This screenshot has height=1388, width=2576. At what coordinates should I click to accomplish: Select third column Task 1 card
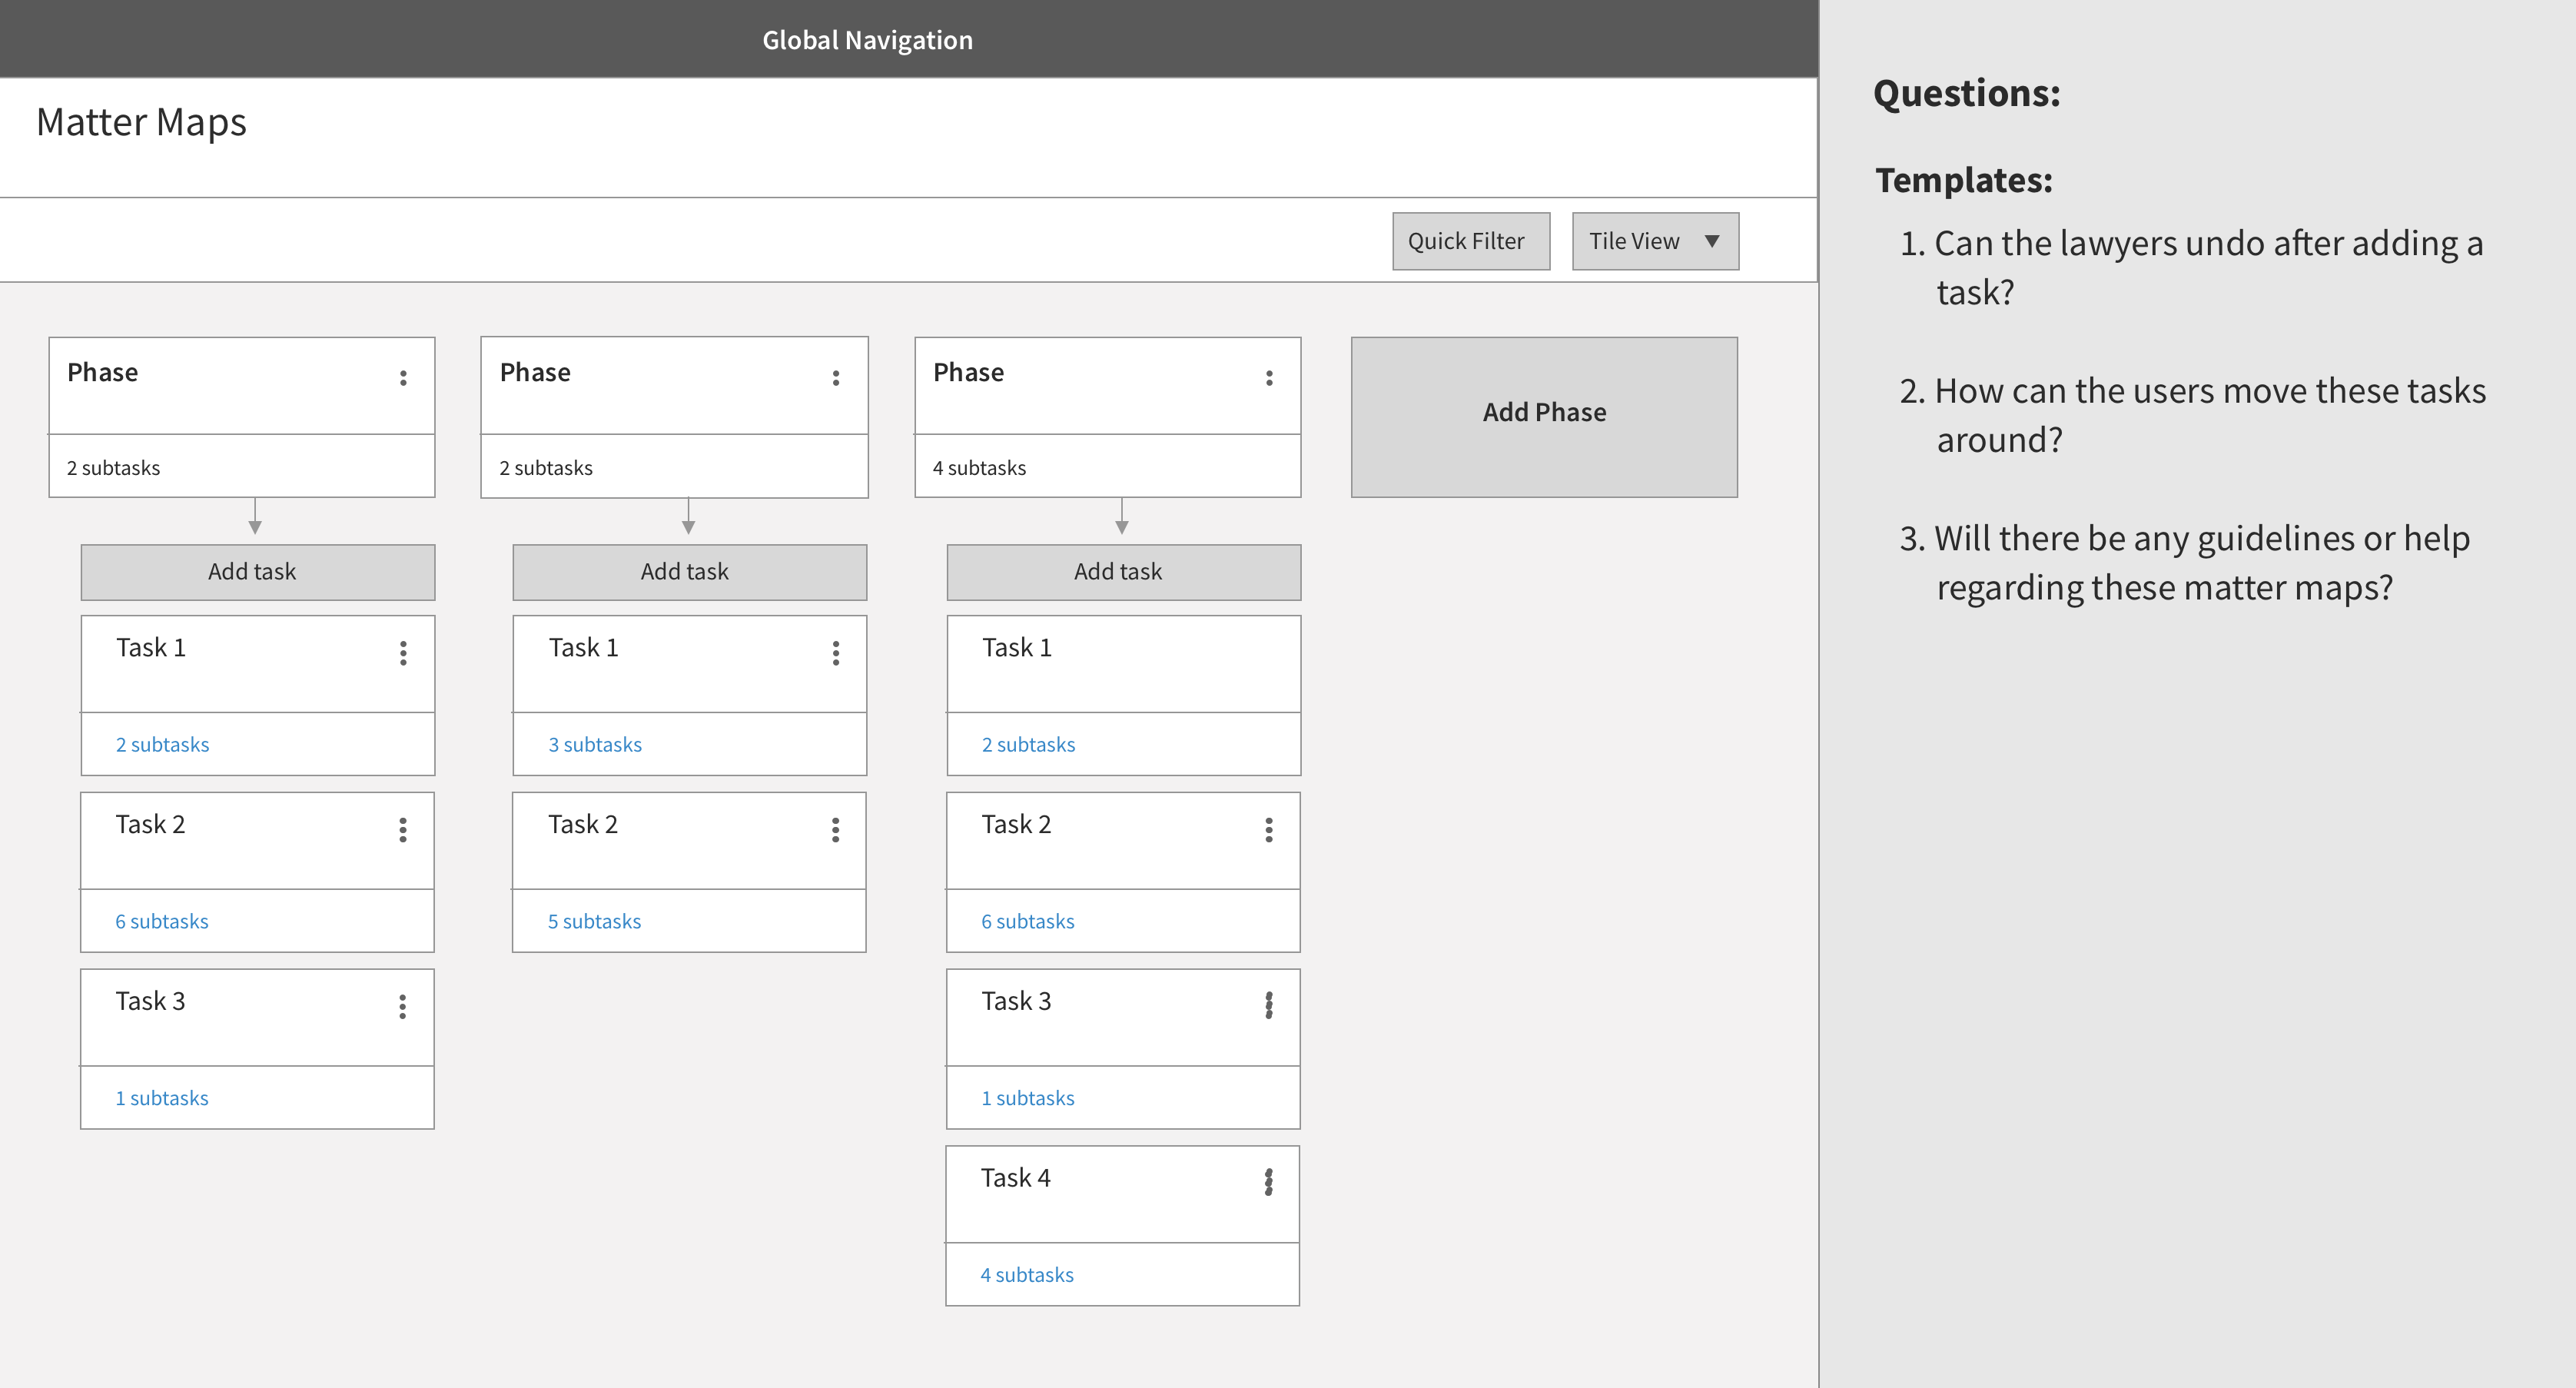(1122, 663)
